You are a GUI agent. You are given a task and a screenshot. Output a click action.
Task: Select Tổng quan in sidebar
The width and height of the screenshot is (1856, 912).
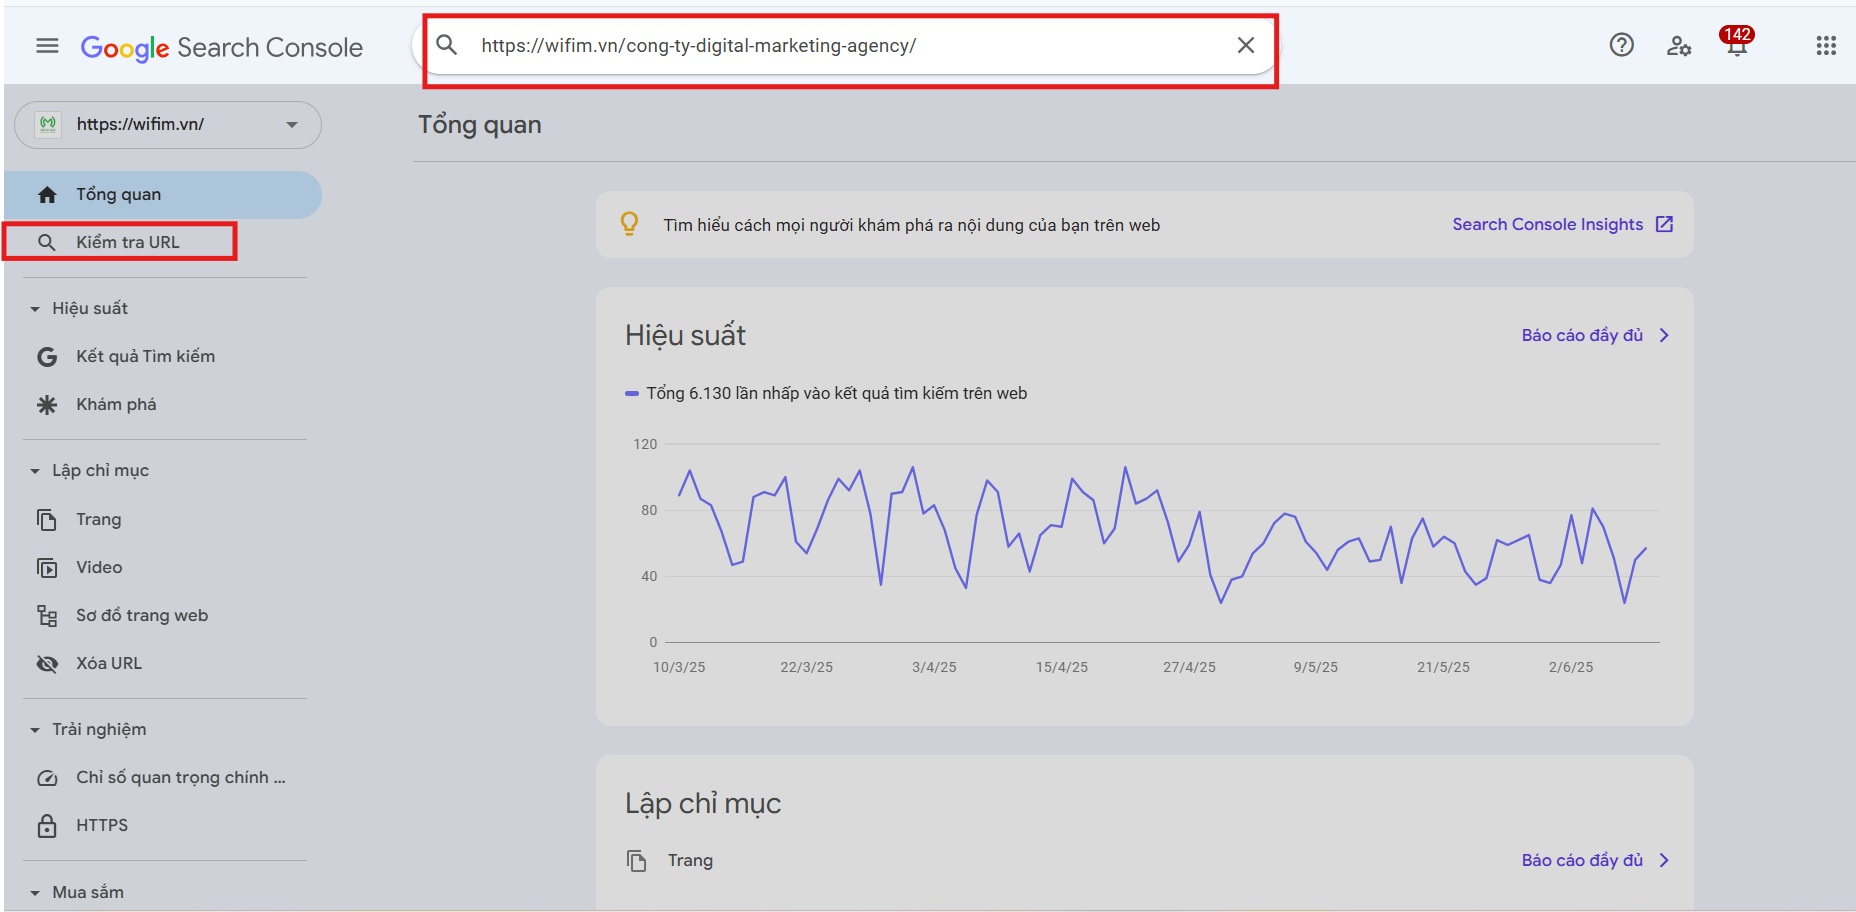point(118,195)
